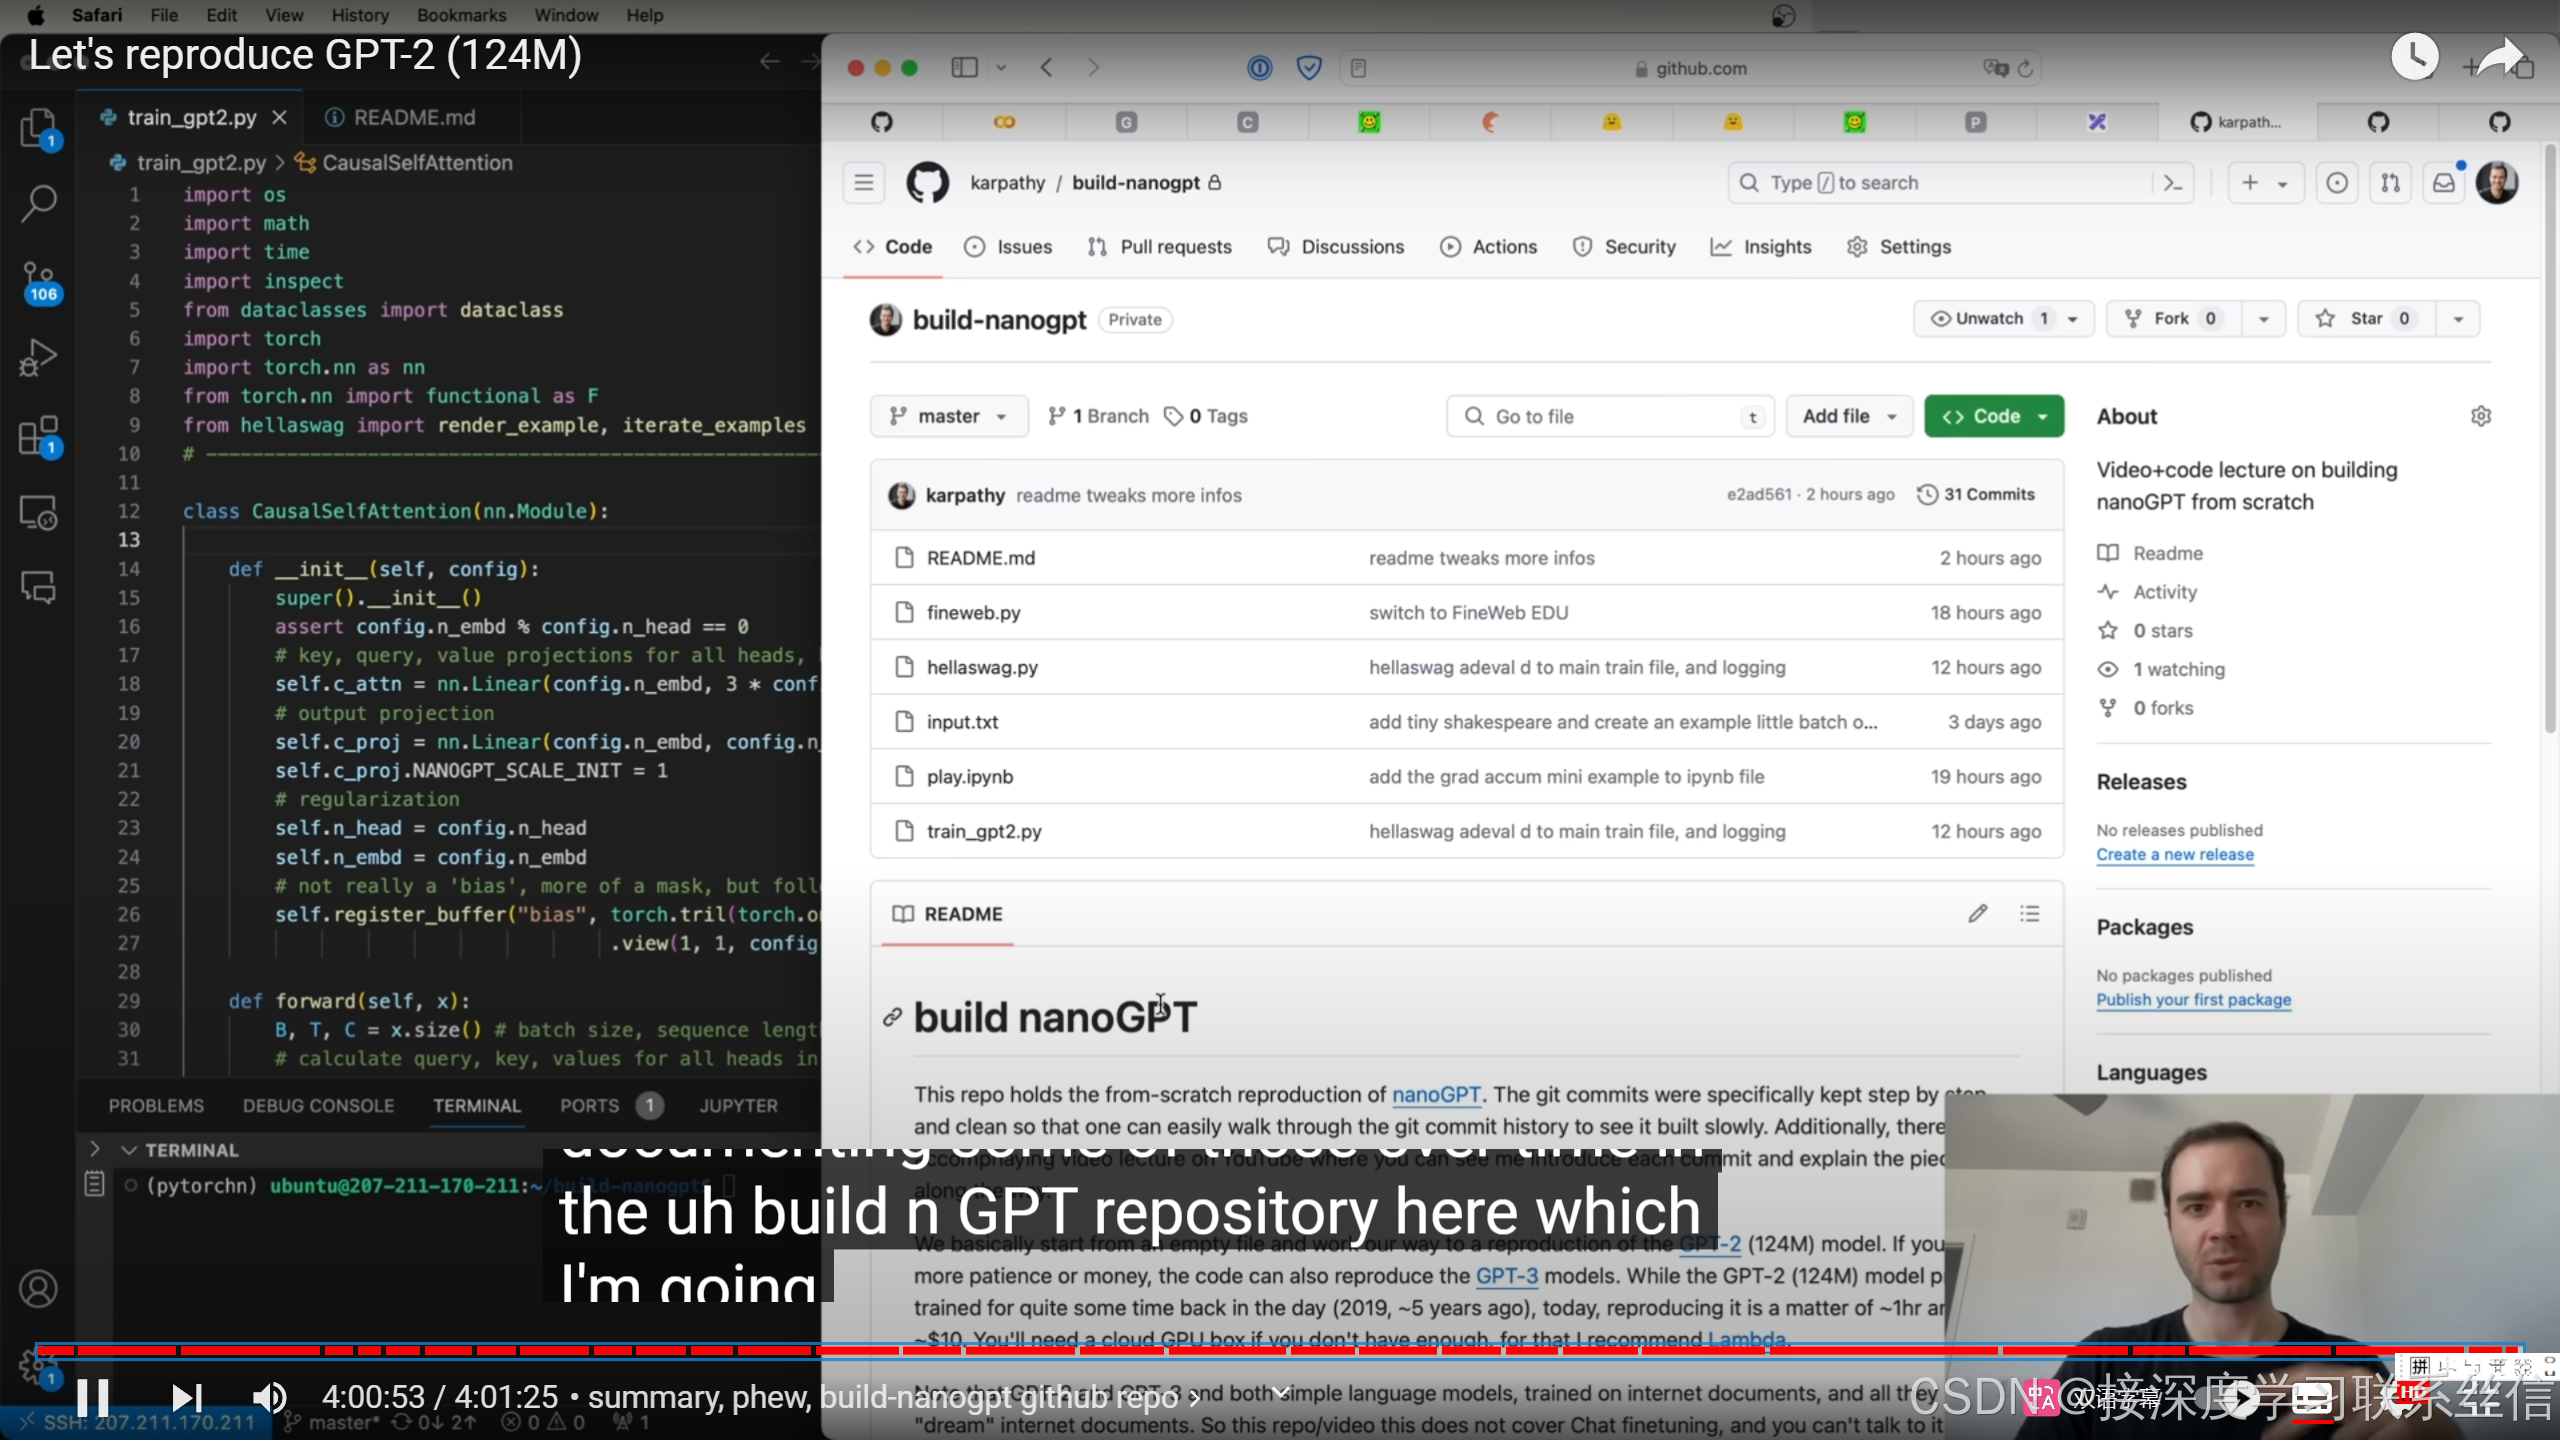
Task: Open Settings tab in repository
Action: tap(1898, 247)
